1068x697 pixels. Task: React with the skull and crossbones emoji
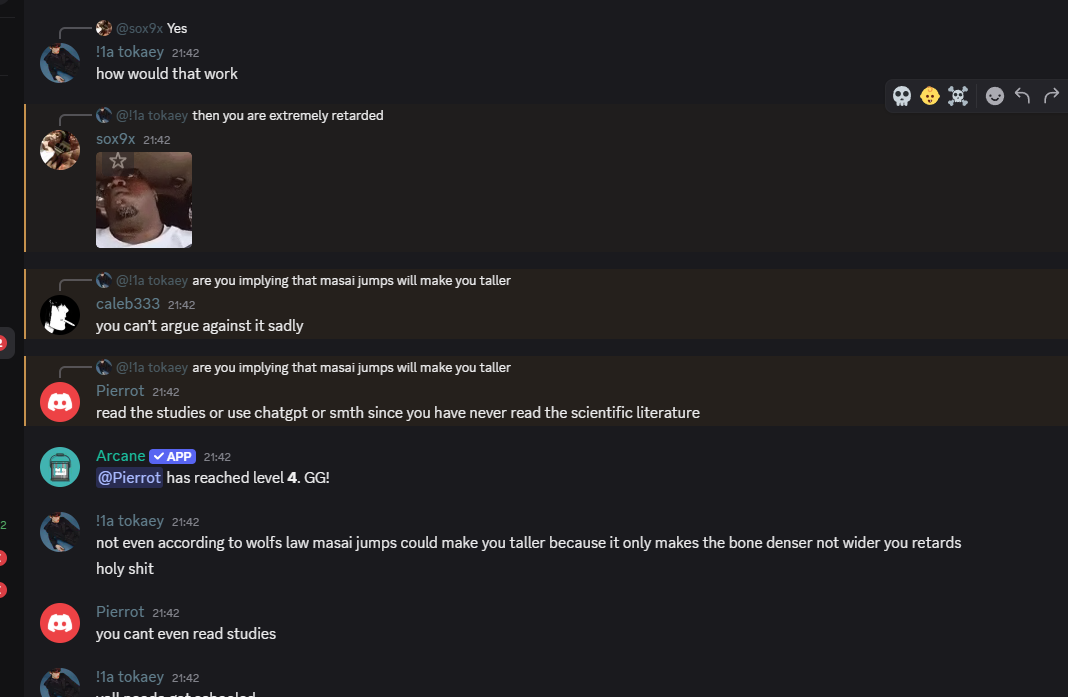click(x=958, y=96)
